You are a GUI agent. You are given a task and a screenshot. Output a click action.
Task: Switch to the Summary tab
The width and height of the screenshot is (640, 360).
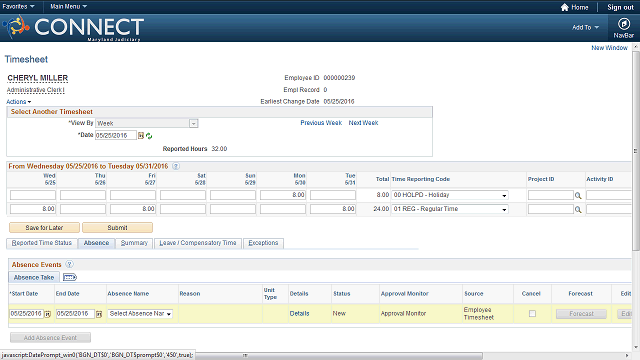pos(134,243)
